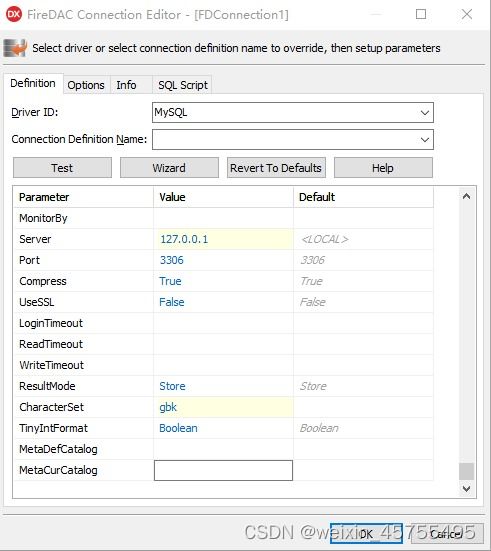Screen dimensions: 491x551
Task: Click the MetaCurCatalog value edit box
Action: pyautogui.click(x=223, y=470)
